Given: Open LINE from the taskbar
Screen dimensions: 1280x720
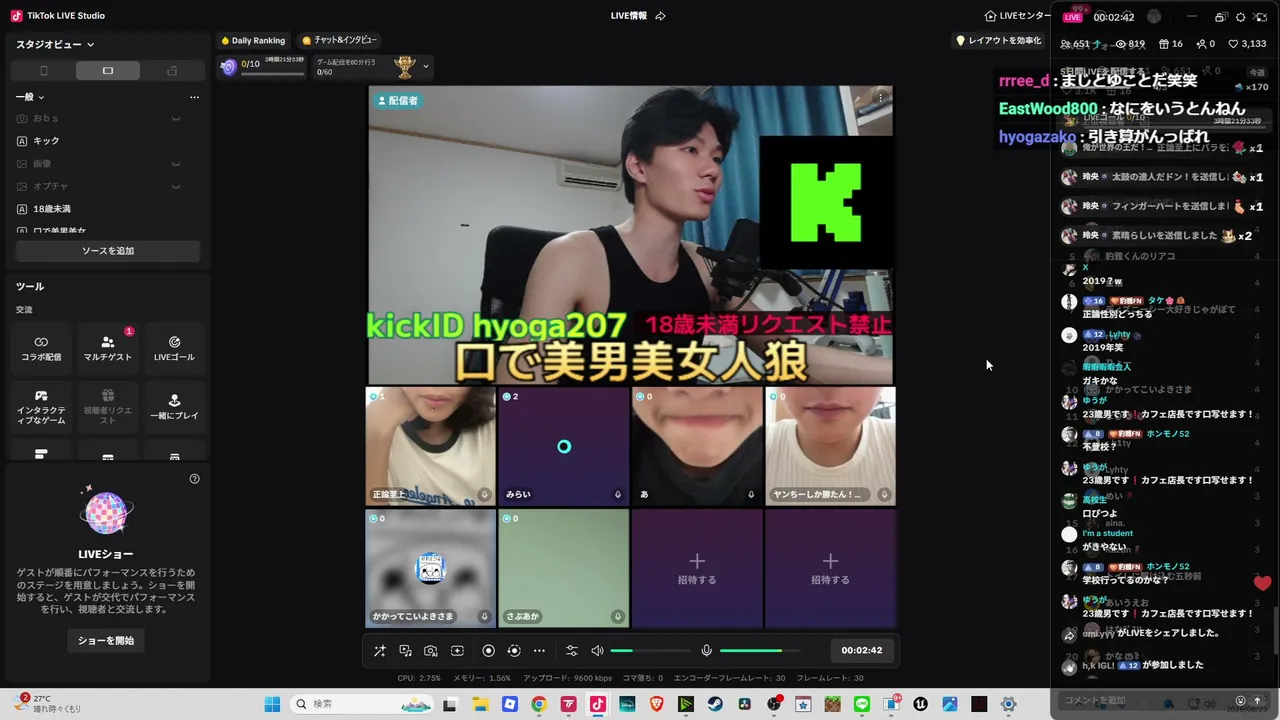Looking at the screenshot, I should coord(862,704).
